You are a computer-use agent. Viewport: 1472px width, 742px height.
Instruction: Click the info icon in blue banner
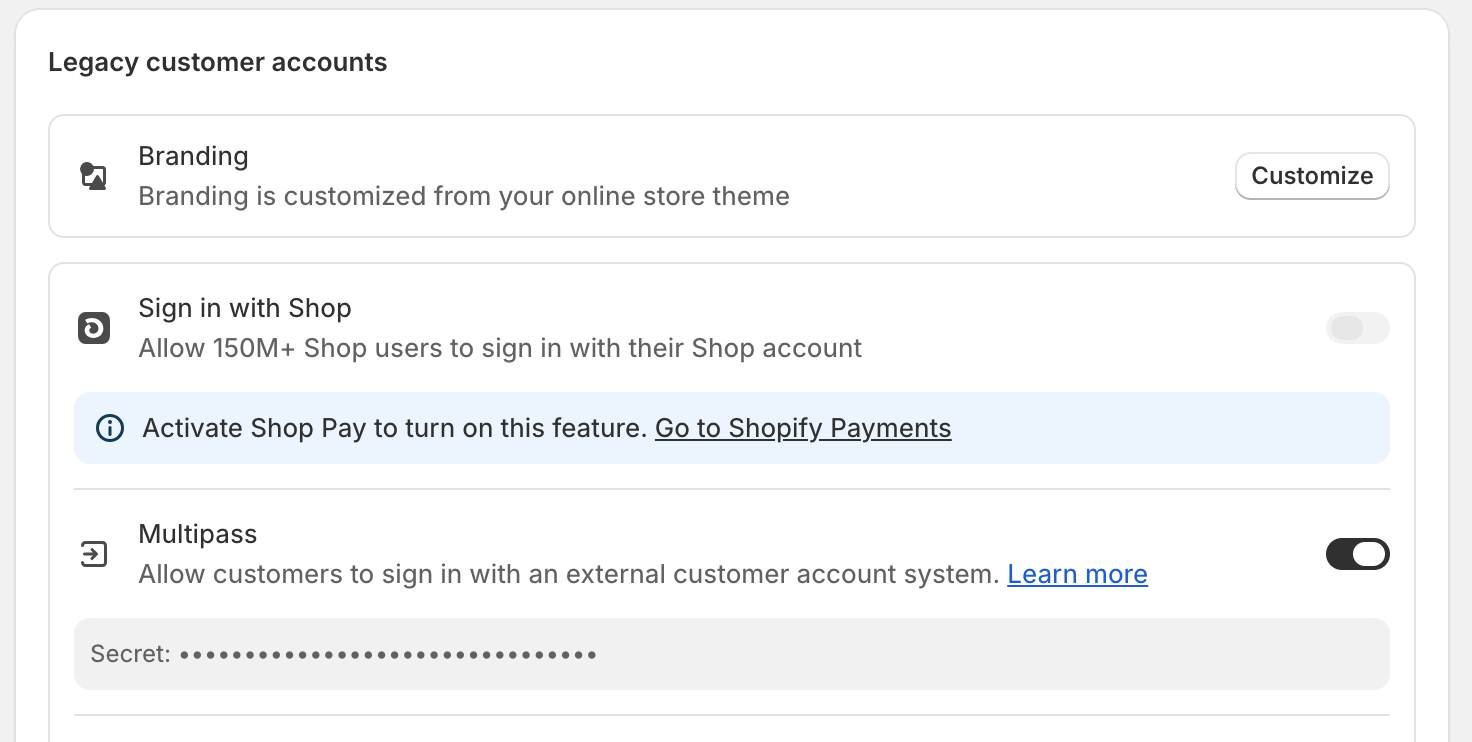click(x=109, y=428)
